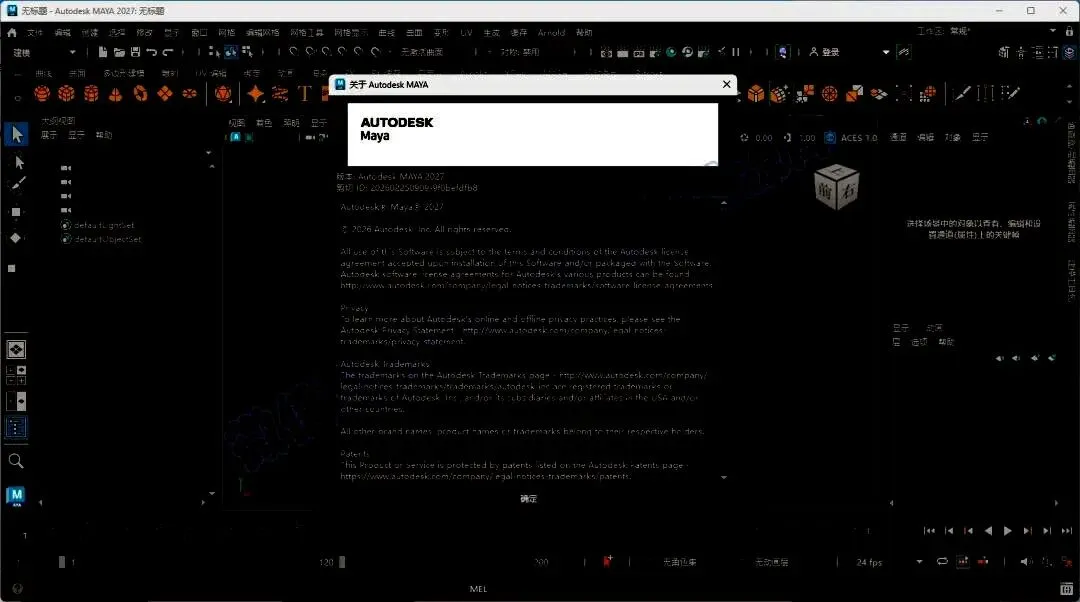Create a polygon sphere from shelf
The image size is (1080, 602).
(x=42, y=93)
